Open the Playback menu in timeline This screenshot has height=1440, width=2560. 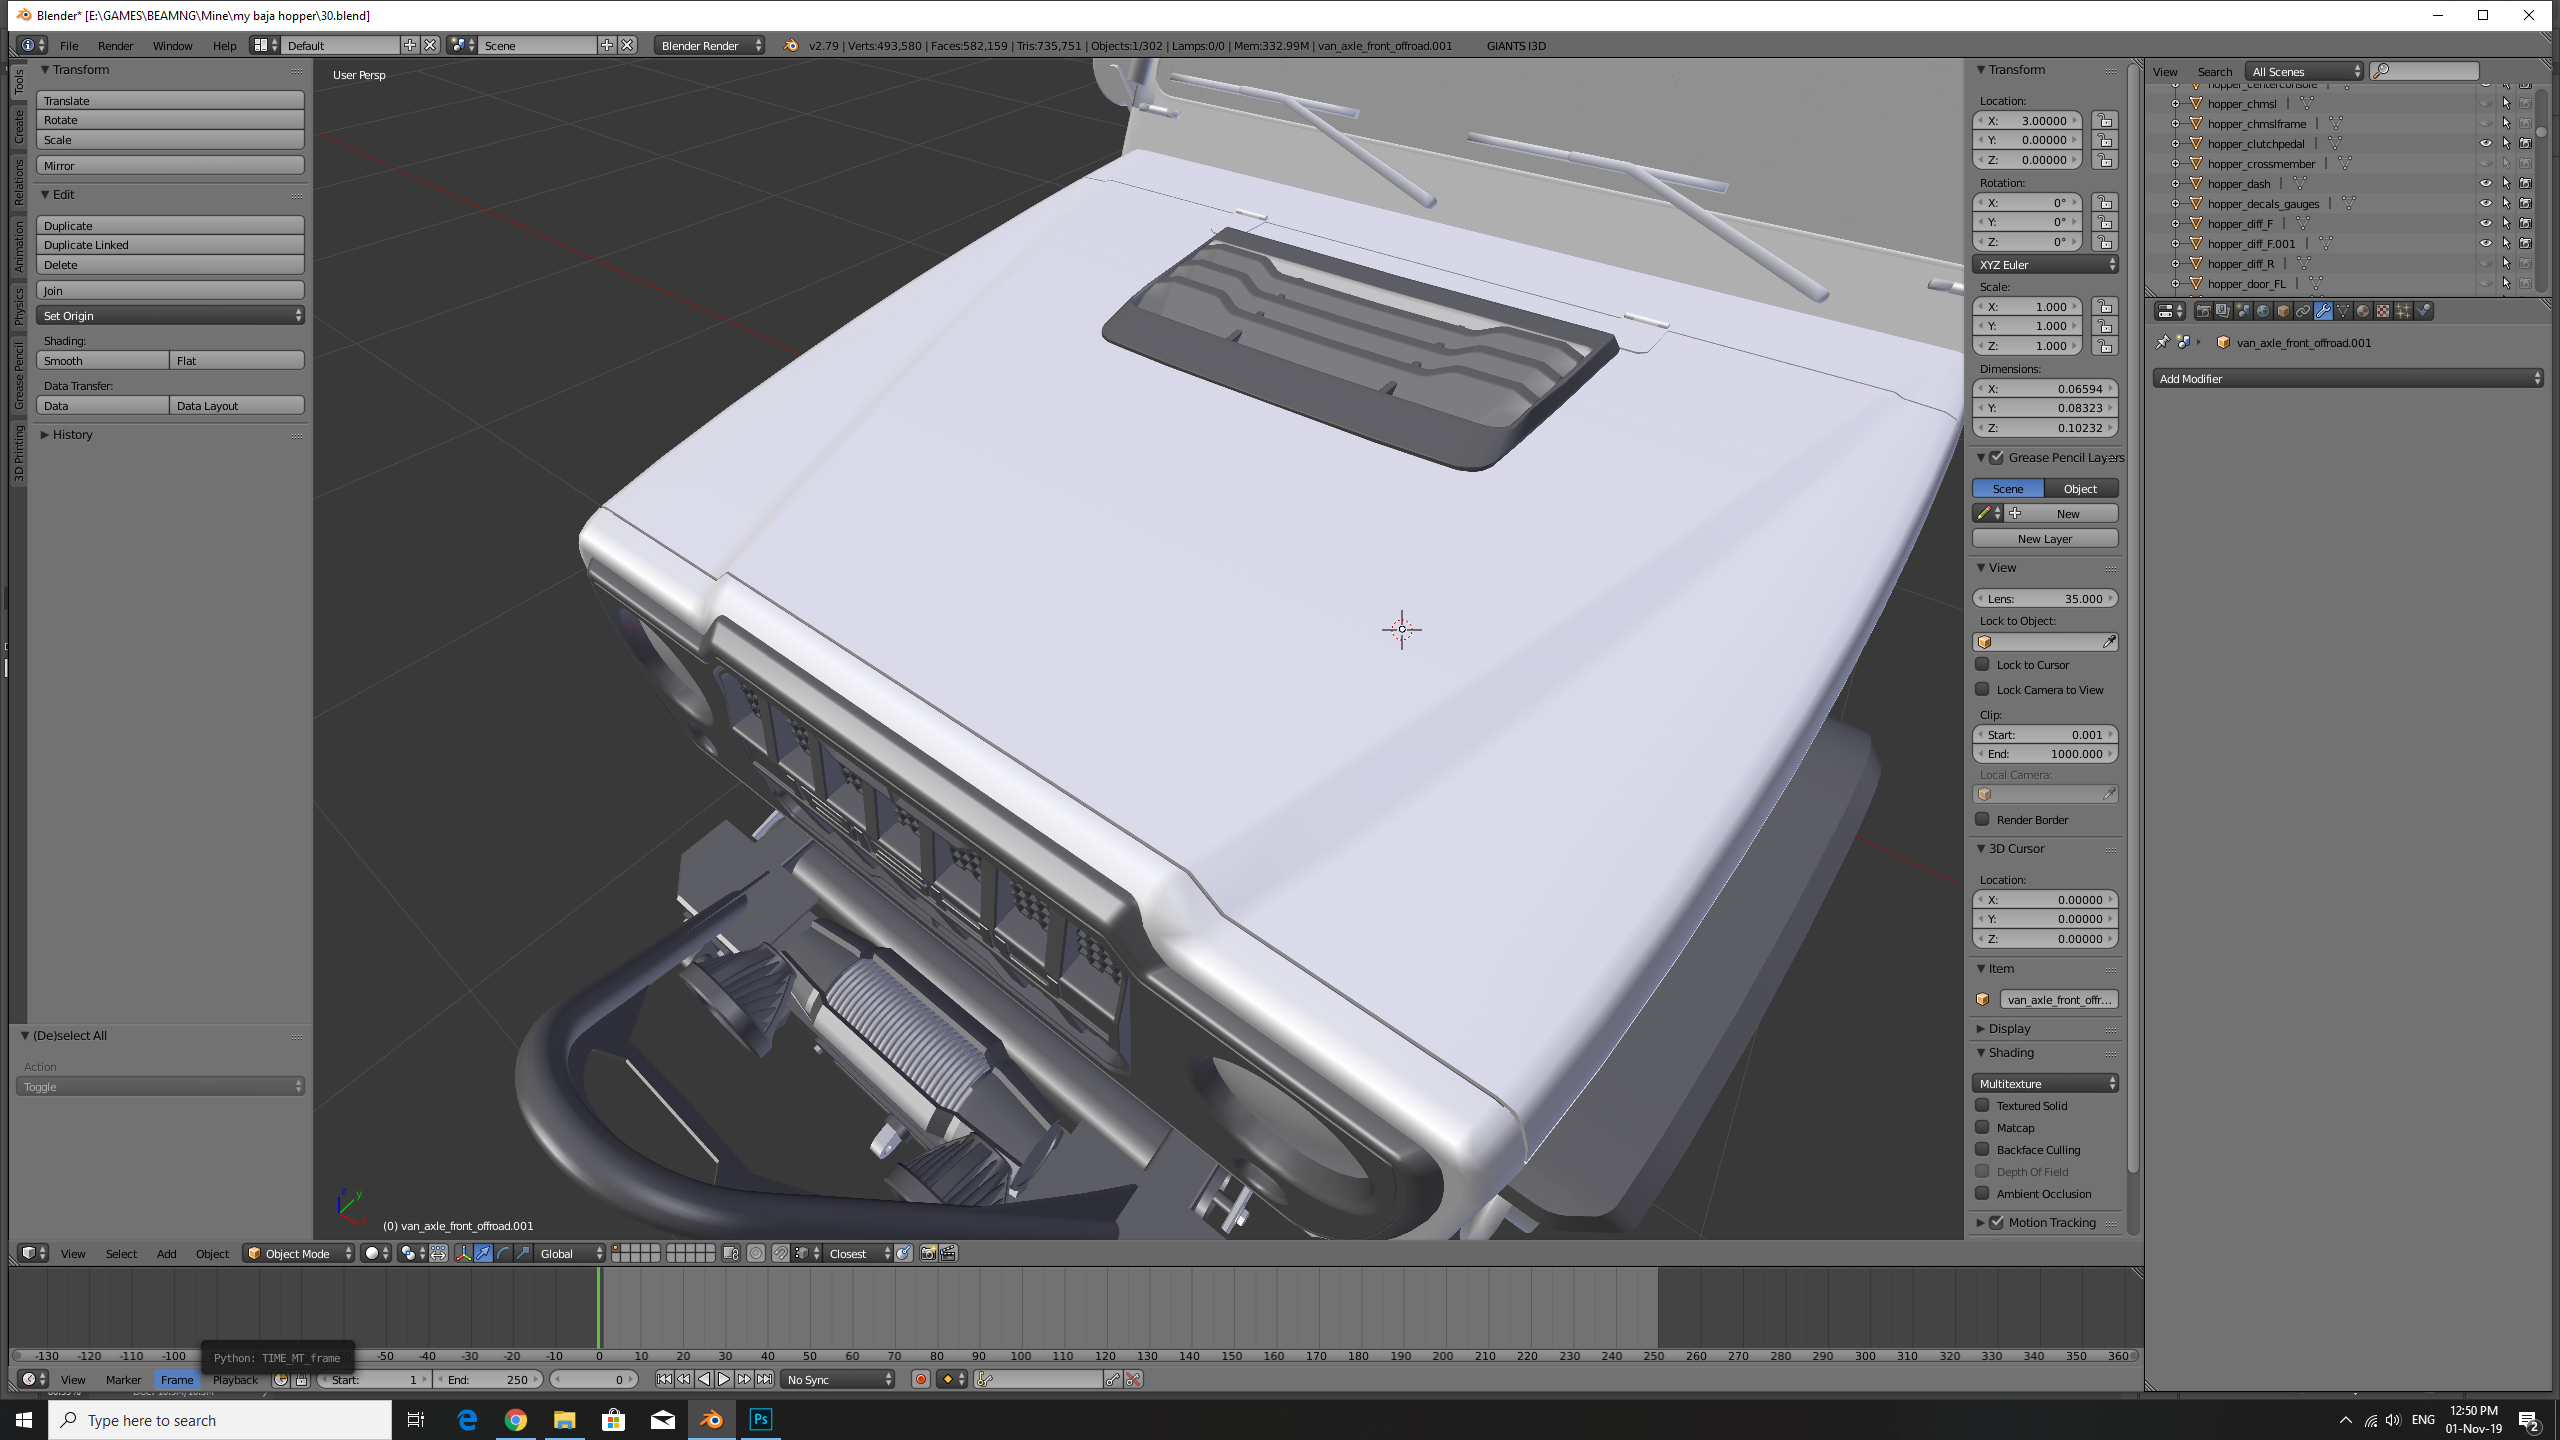(x=235, y=1380)
